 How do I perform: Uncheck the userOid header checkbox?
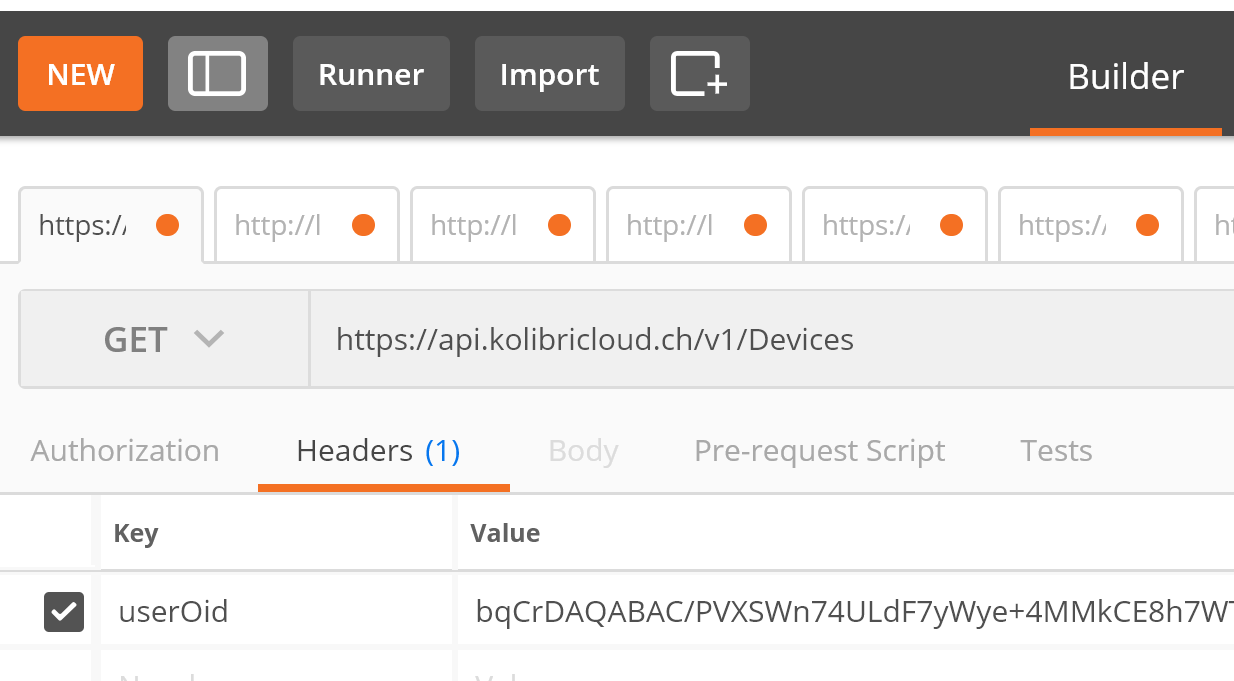(64, 611)
